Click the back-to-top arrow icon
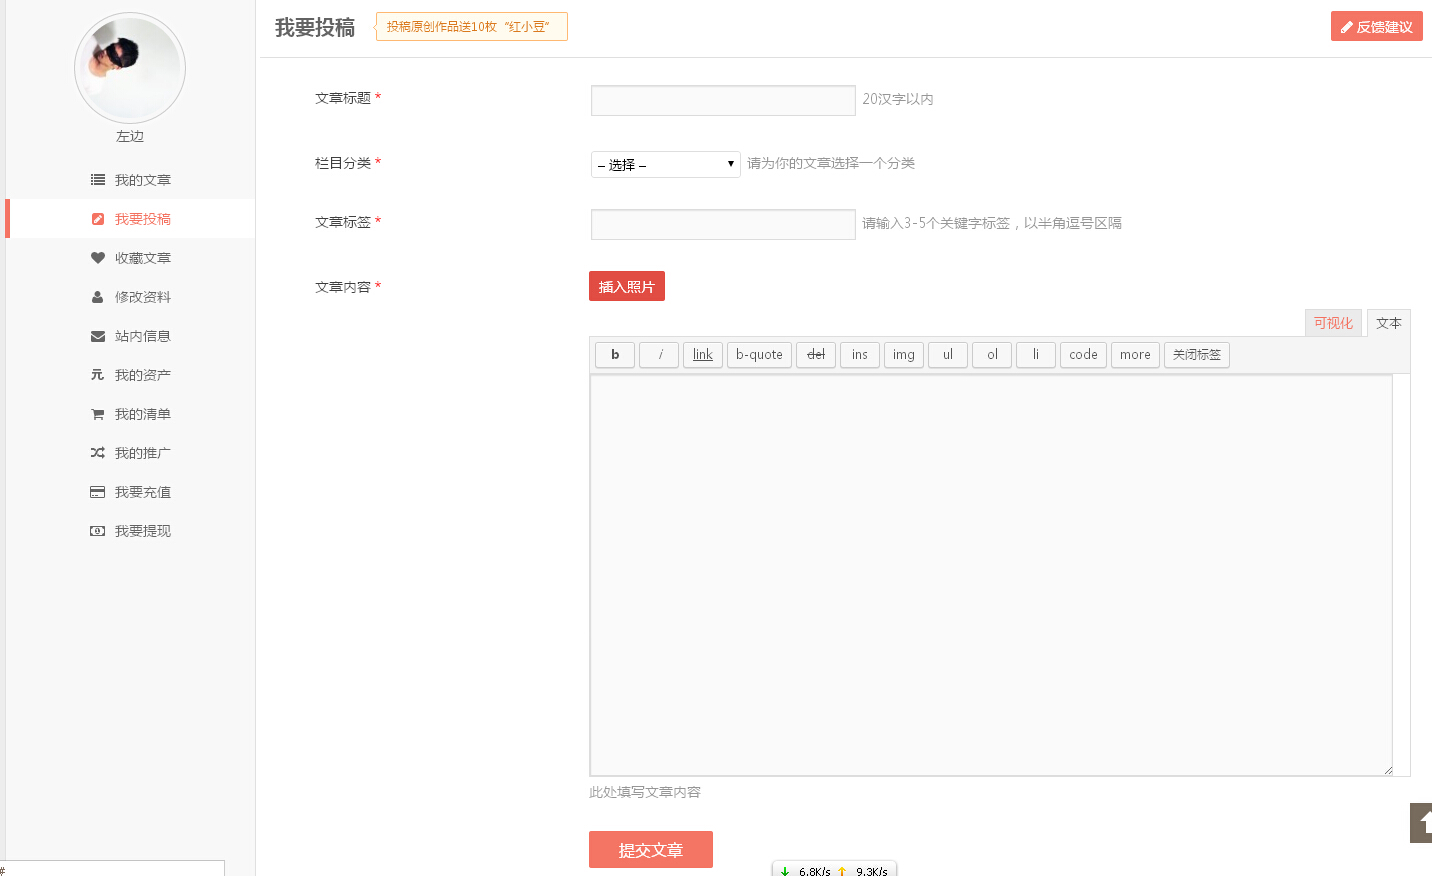The image size is (1432, 876). 1422,823
